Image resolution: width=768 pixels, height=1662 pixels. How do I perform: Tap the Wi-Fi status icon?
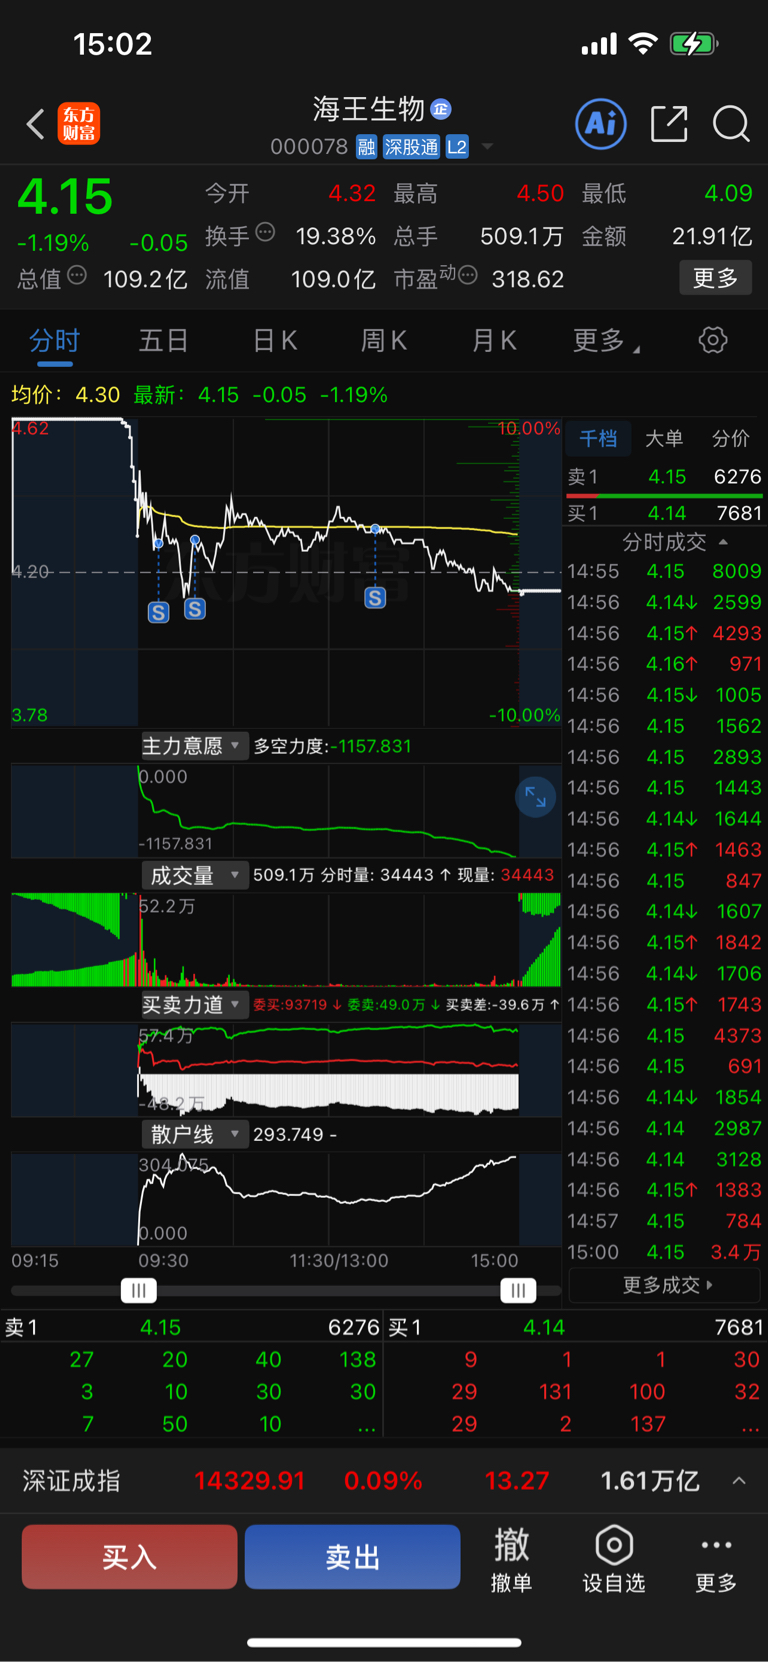click(x=643, y=44)
